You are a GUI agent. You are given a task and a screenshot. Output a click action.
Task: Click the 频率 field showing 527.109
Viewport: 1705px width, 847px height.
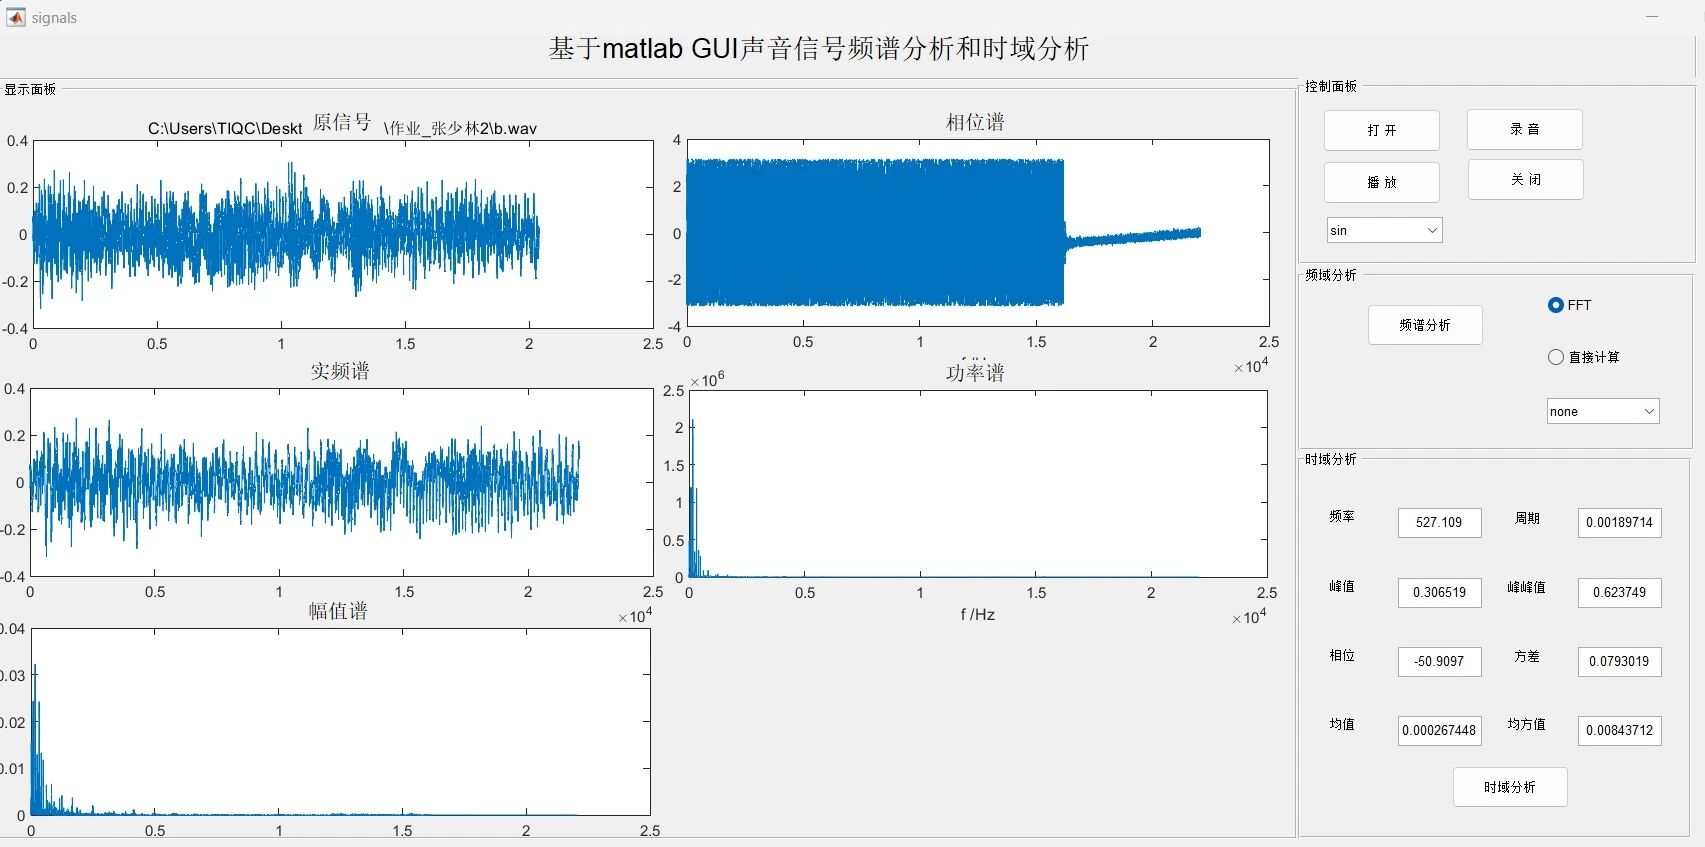point(1439,522)
